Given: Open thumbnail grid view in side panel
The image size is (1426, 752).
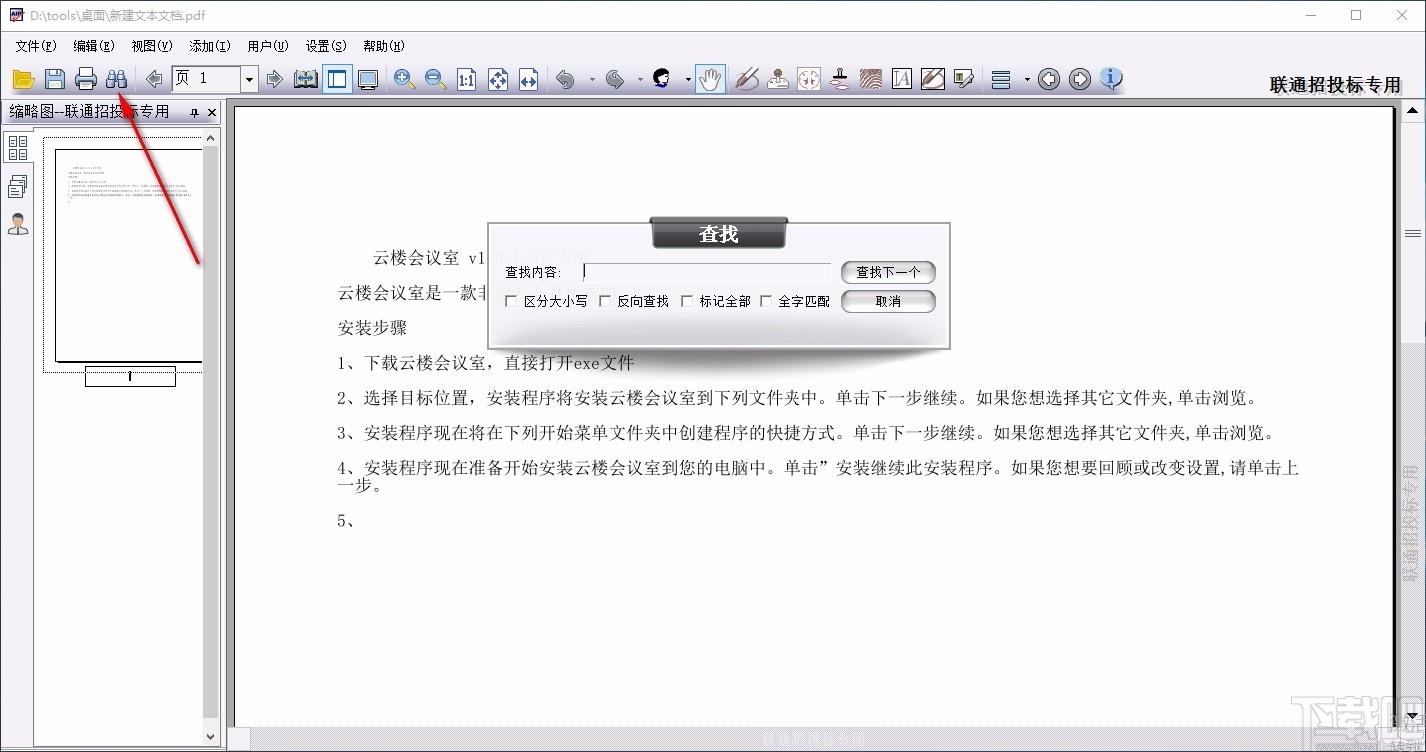Looking at the screenshot, I should coord(18,148).
